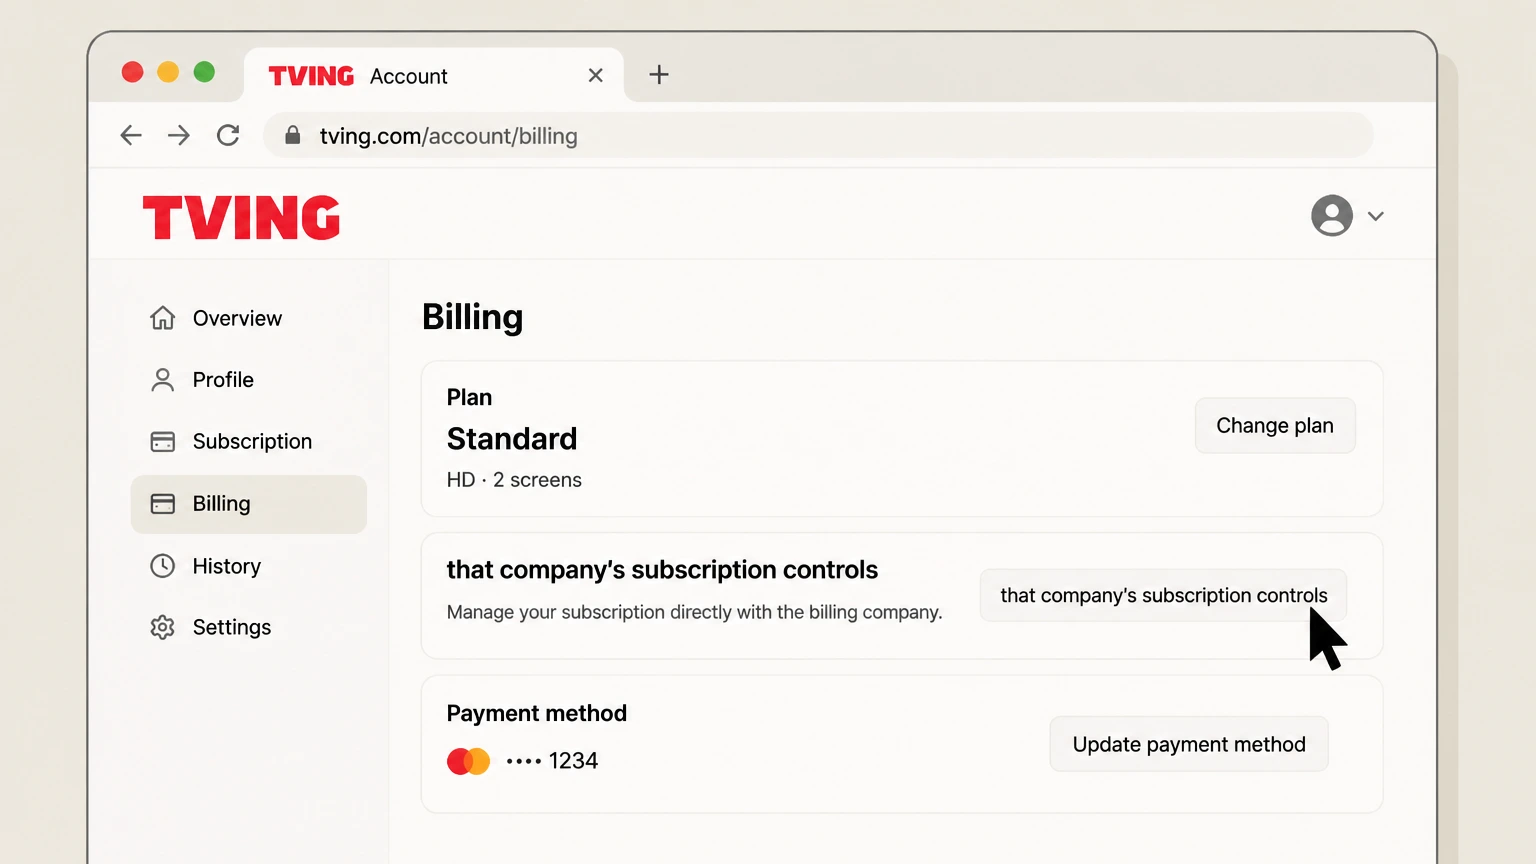Click the card number ending 1234

[x=552, y=761]
